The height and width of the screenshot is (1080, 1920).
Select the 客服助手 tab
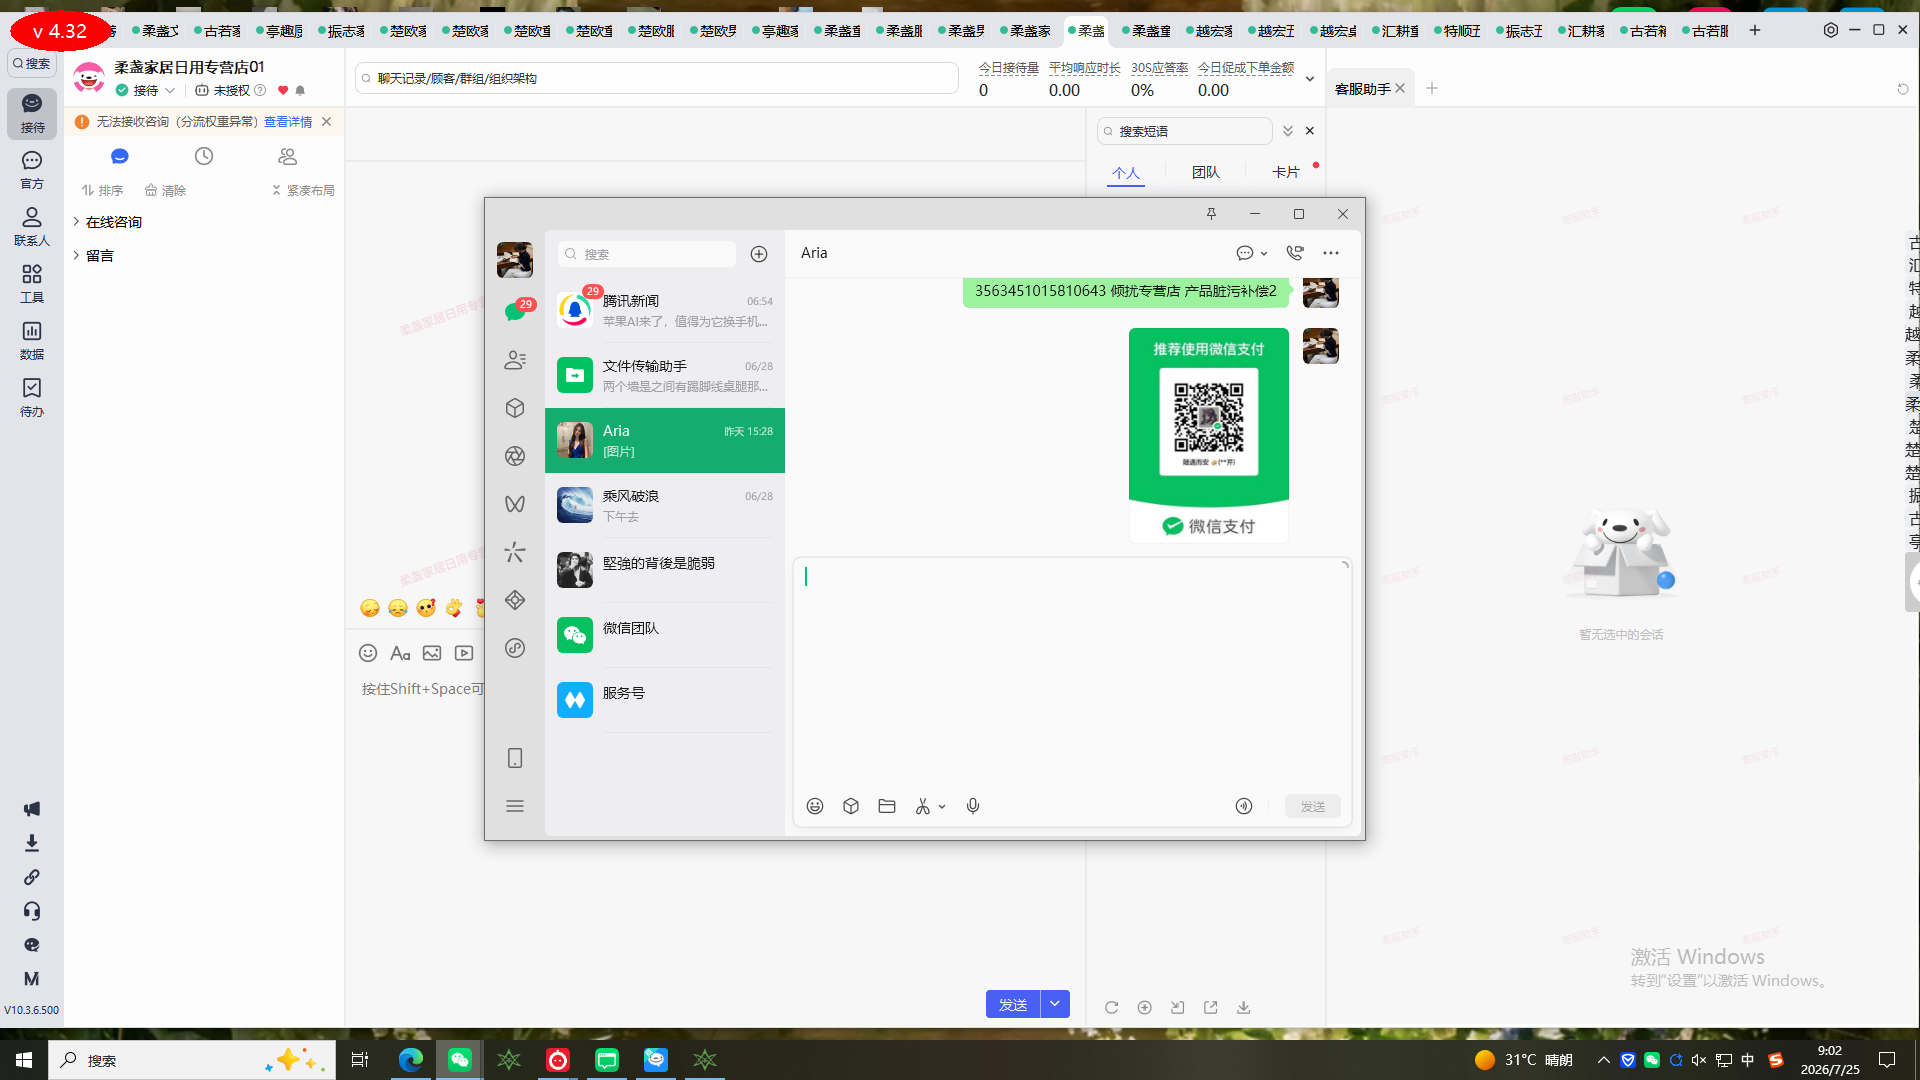(1362, 89)
